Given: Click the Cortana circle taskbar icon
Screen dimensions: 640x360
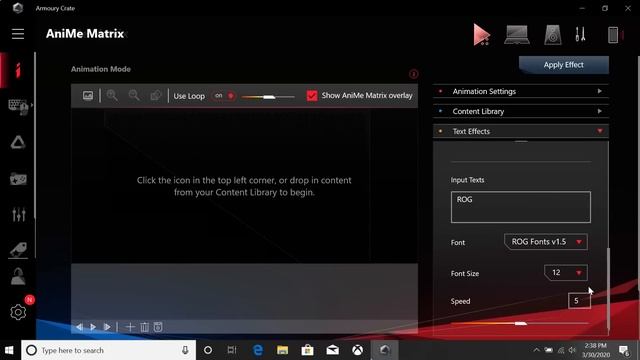Looking at the screenshot, I should (x=208, y=350).
